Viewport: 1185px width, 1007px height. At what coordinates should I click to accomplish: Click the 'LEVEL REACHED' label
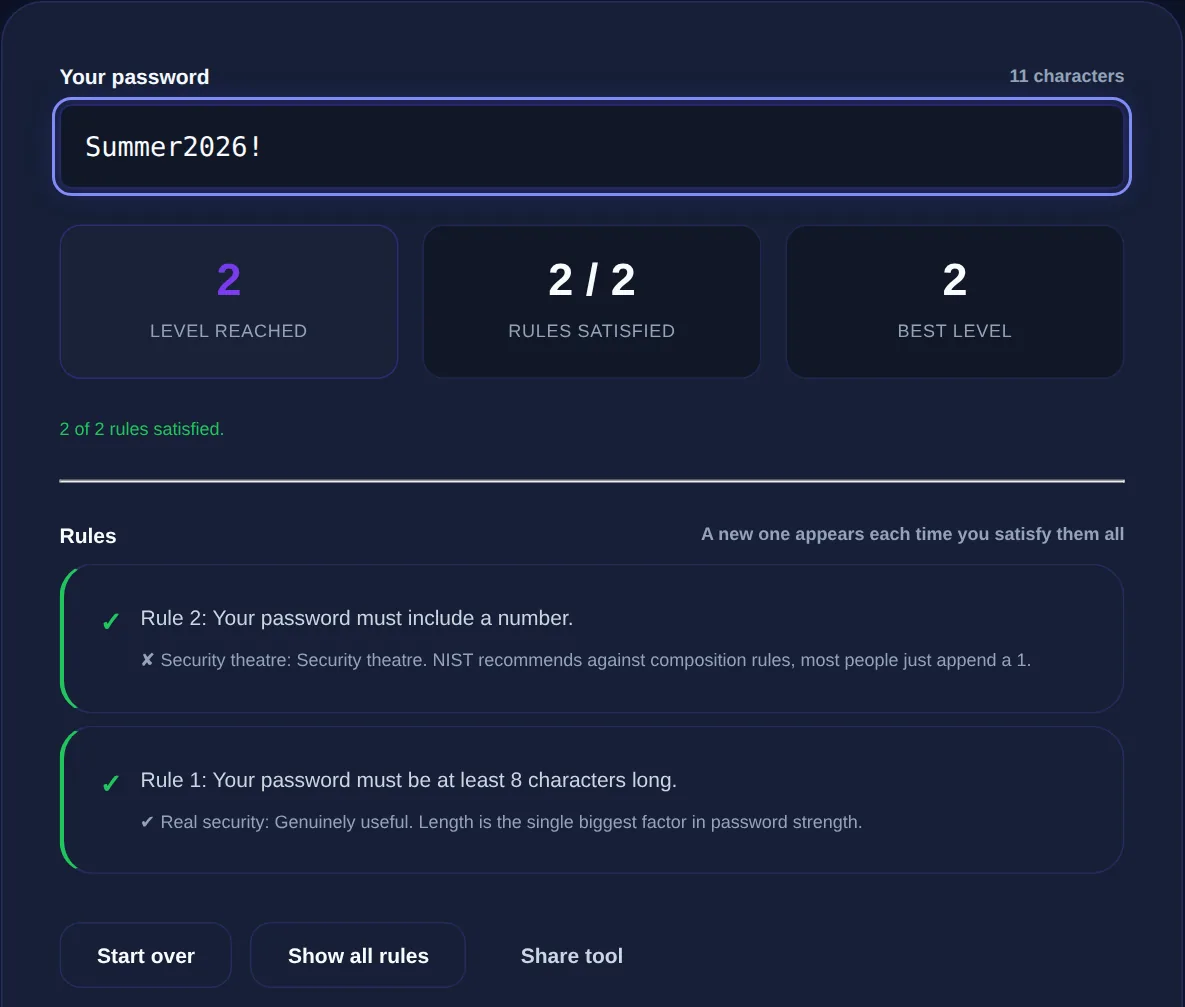coord(228,331)
